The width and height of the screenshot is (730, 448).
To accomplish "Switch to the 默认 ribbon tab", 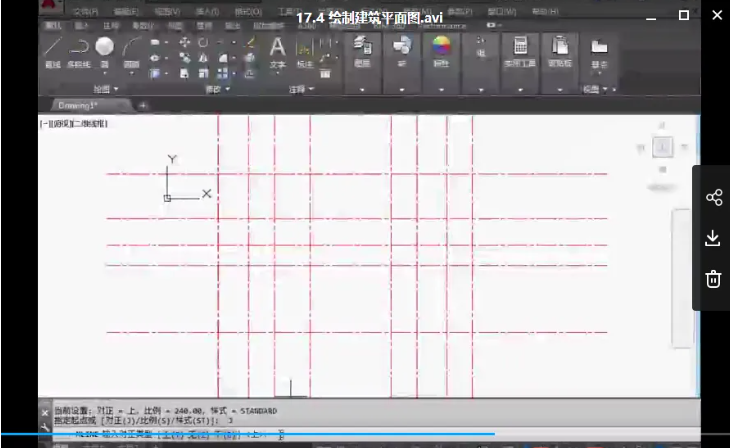I will click(x=53, y=26).
